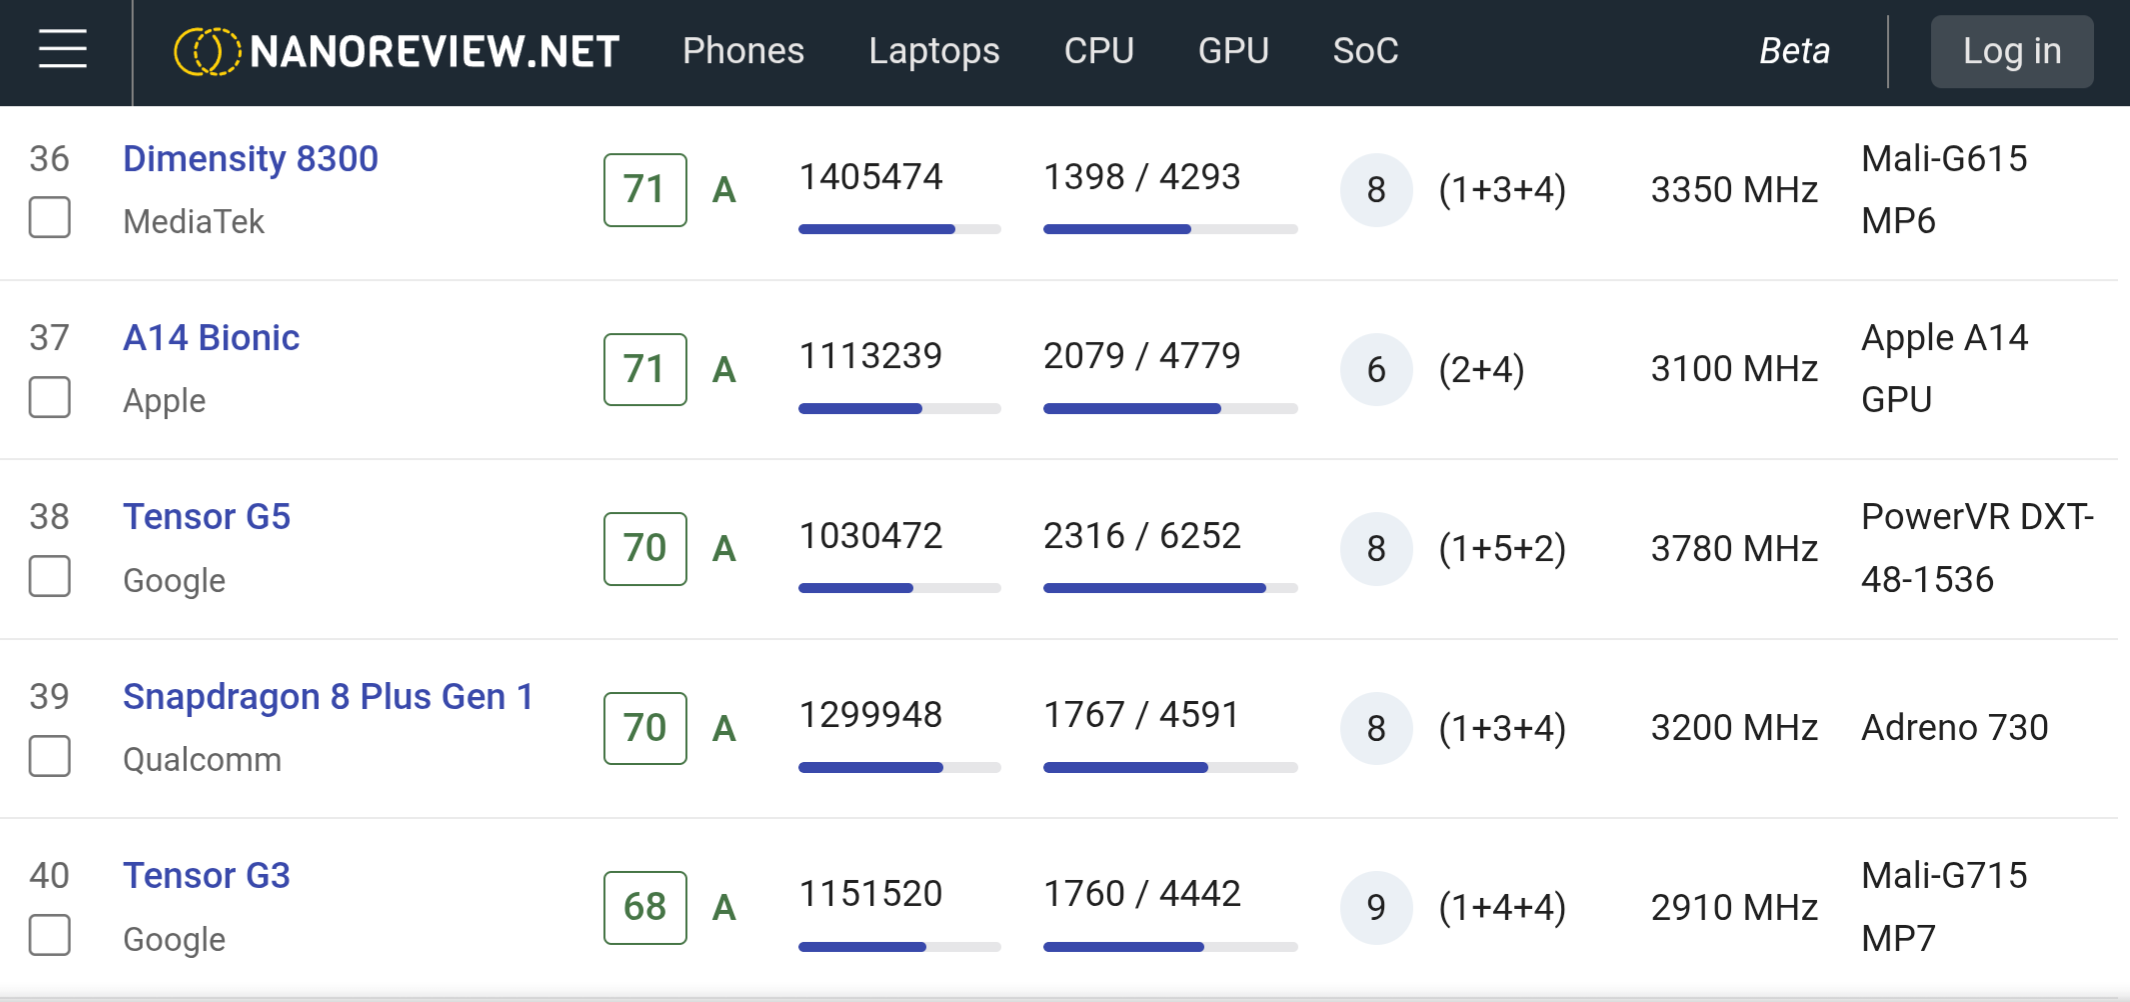Screen dimensions: 2130x1002
Task: Click the 2910 MHz clock speed
Action: [x=1734, y=907]
